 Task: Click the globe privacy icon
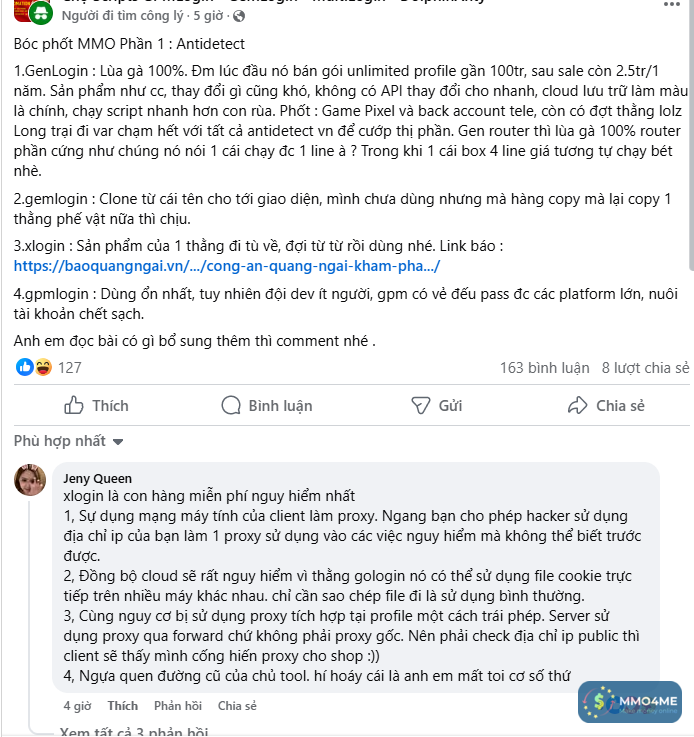click(238, 17)
